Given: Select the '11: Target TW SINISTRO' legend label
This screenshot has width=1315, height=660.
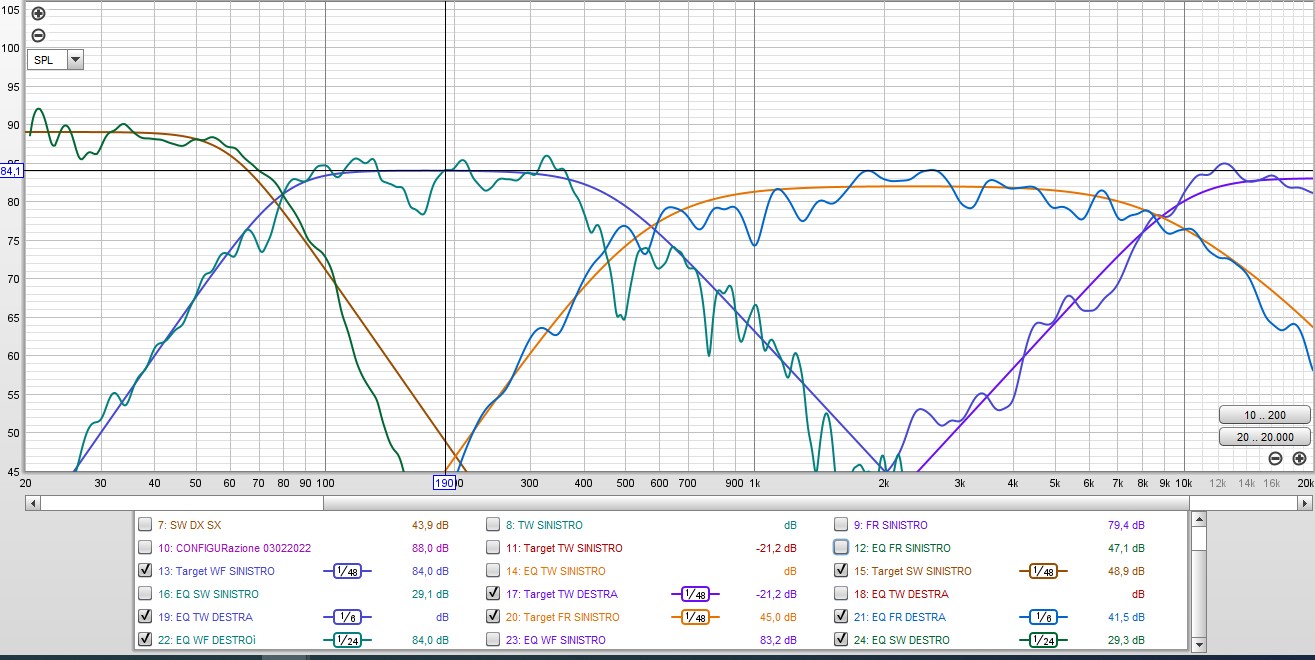Looking at the screenshot, I should click(x=564, y=548).
